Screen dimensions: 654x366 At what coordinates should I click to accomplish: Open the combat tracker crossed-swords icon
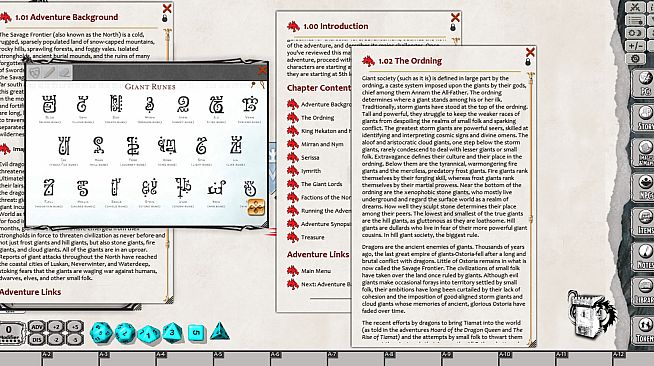(635, 7)
